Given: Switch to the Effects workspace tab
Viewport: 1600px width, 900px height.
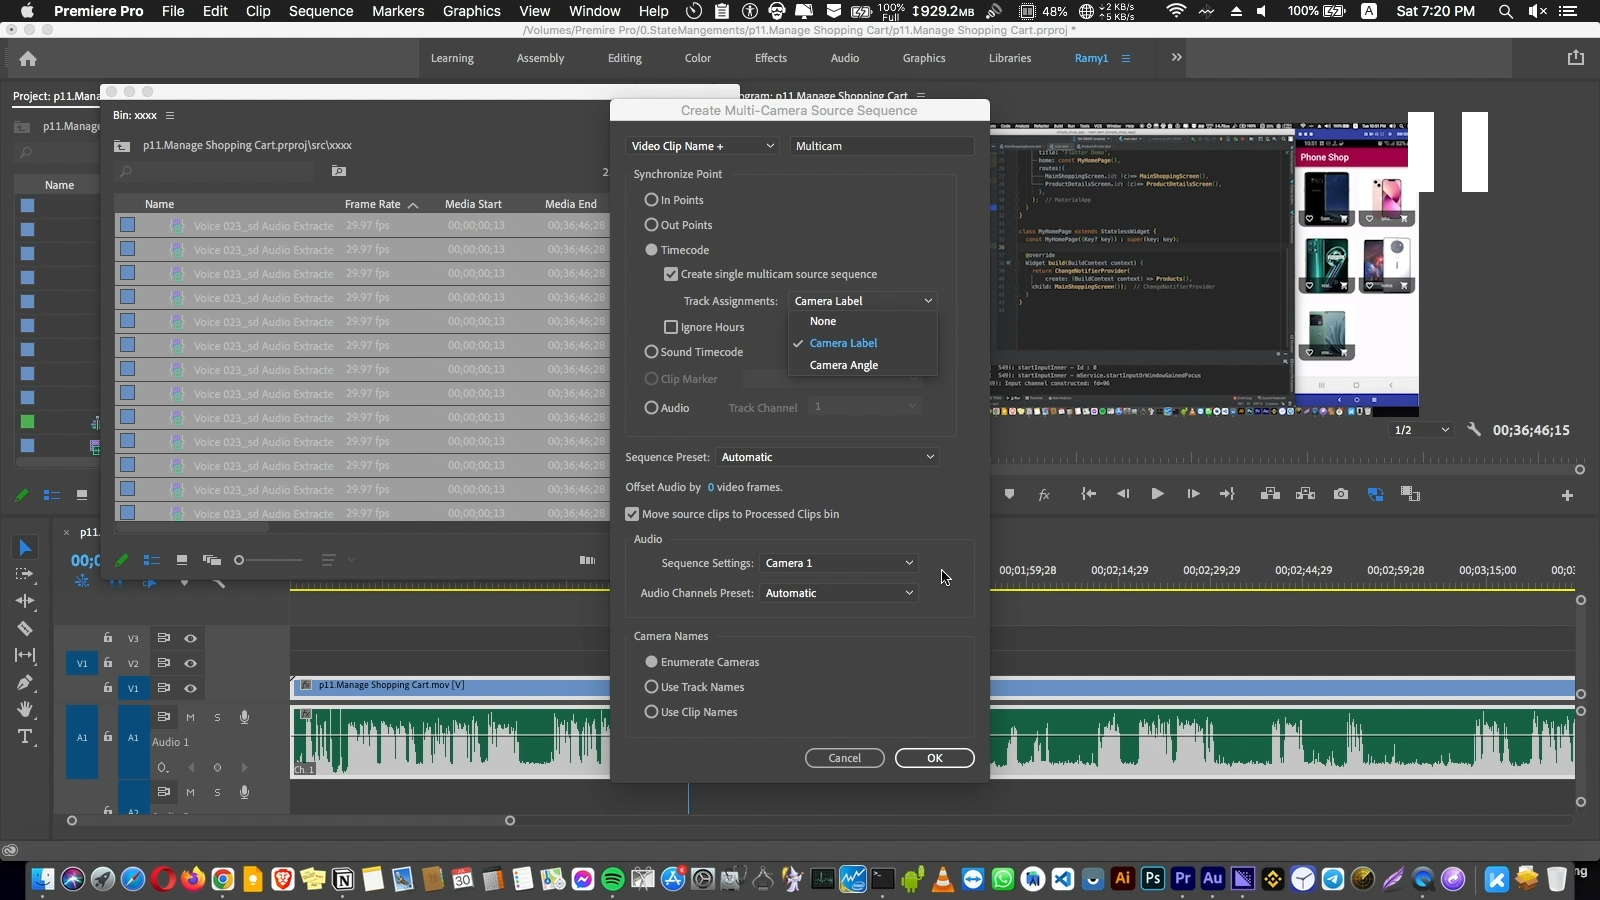Looking at the screenshot, I should click(771, 58).
